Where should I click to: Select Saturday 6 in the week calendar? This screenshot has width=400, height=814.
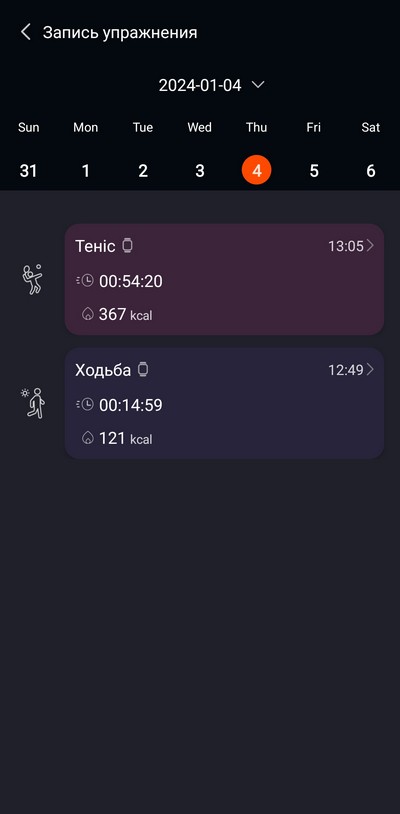click(370, 170)
